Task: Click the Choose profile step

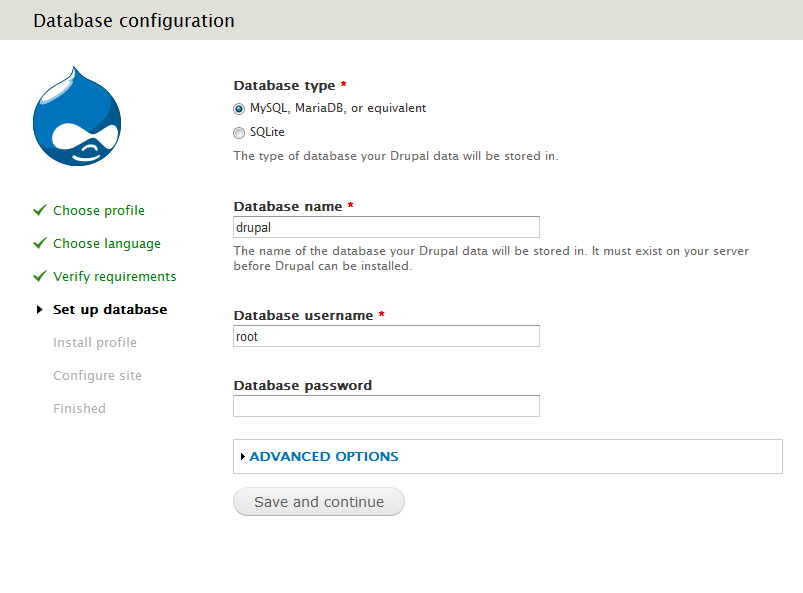Action: pyautogui.click(x=99, y=210)
